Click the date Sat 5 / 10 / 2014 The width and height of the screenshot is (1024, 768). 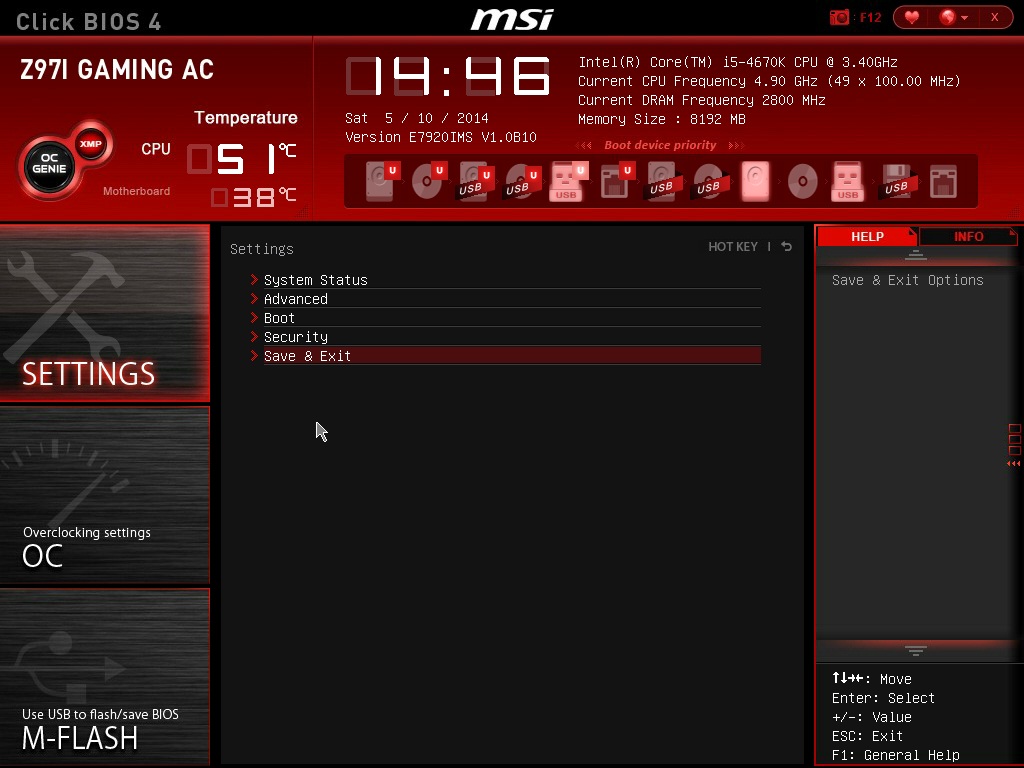pyautogui.click(x=417, y=118)
